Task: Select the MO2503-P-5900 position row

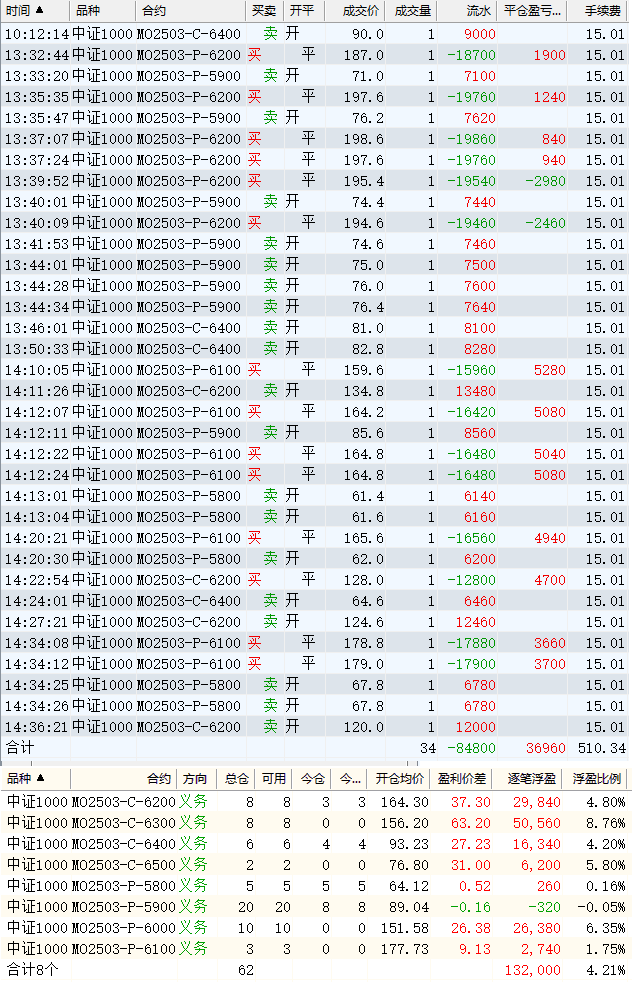Action: [x=315, y=907]
